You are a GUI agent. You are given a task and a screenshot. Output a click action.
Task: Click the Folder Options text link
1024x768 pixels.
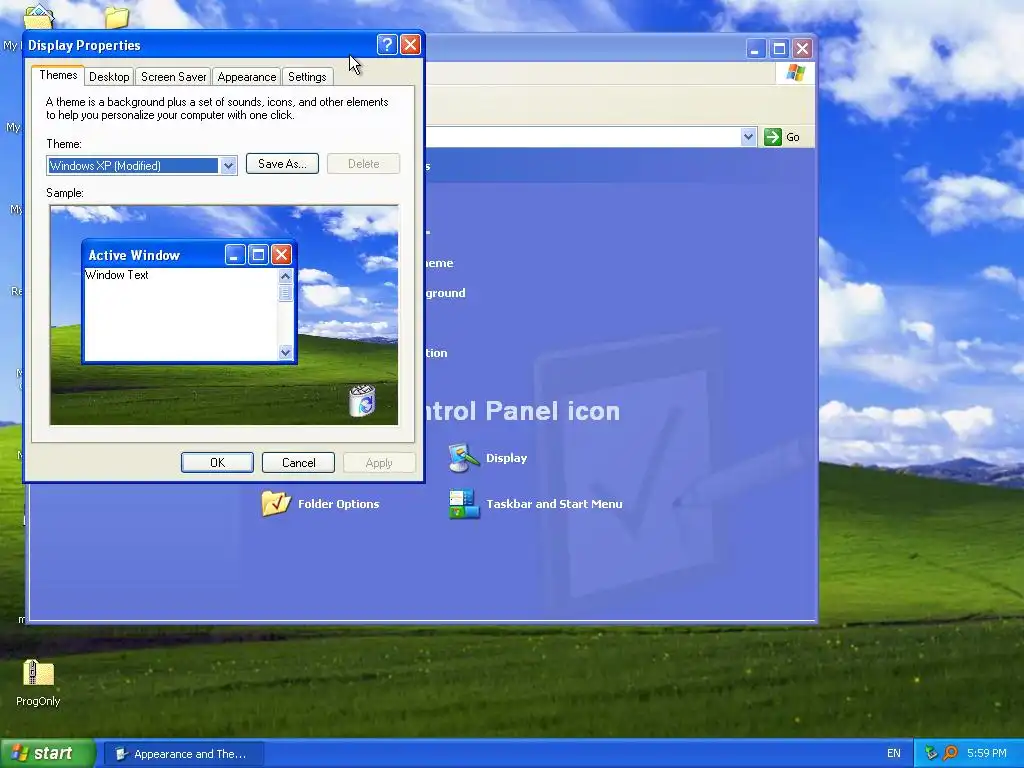338,504
